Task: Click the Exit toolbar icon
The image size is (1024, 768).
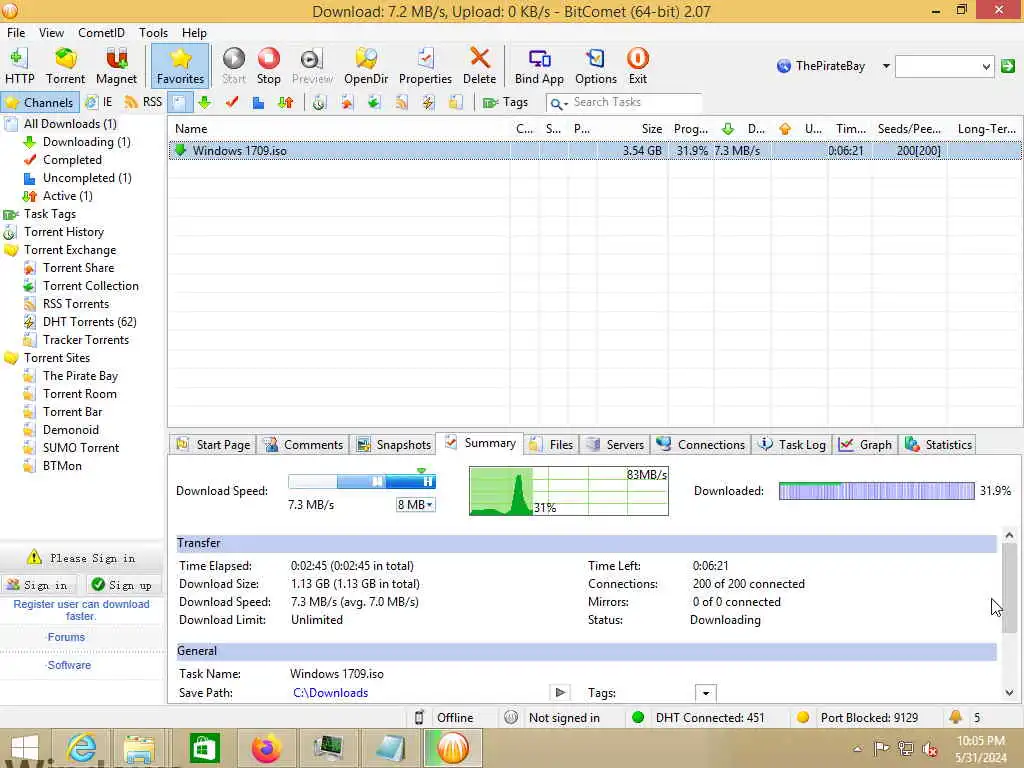Action: click(x=637, y=66)
